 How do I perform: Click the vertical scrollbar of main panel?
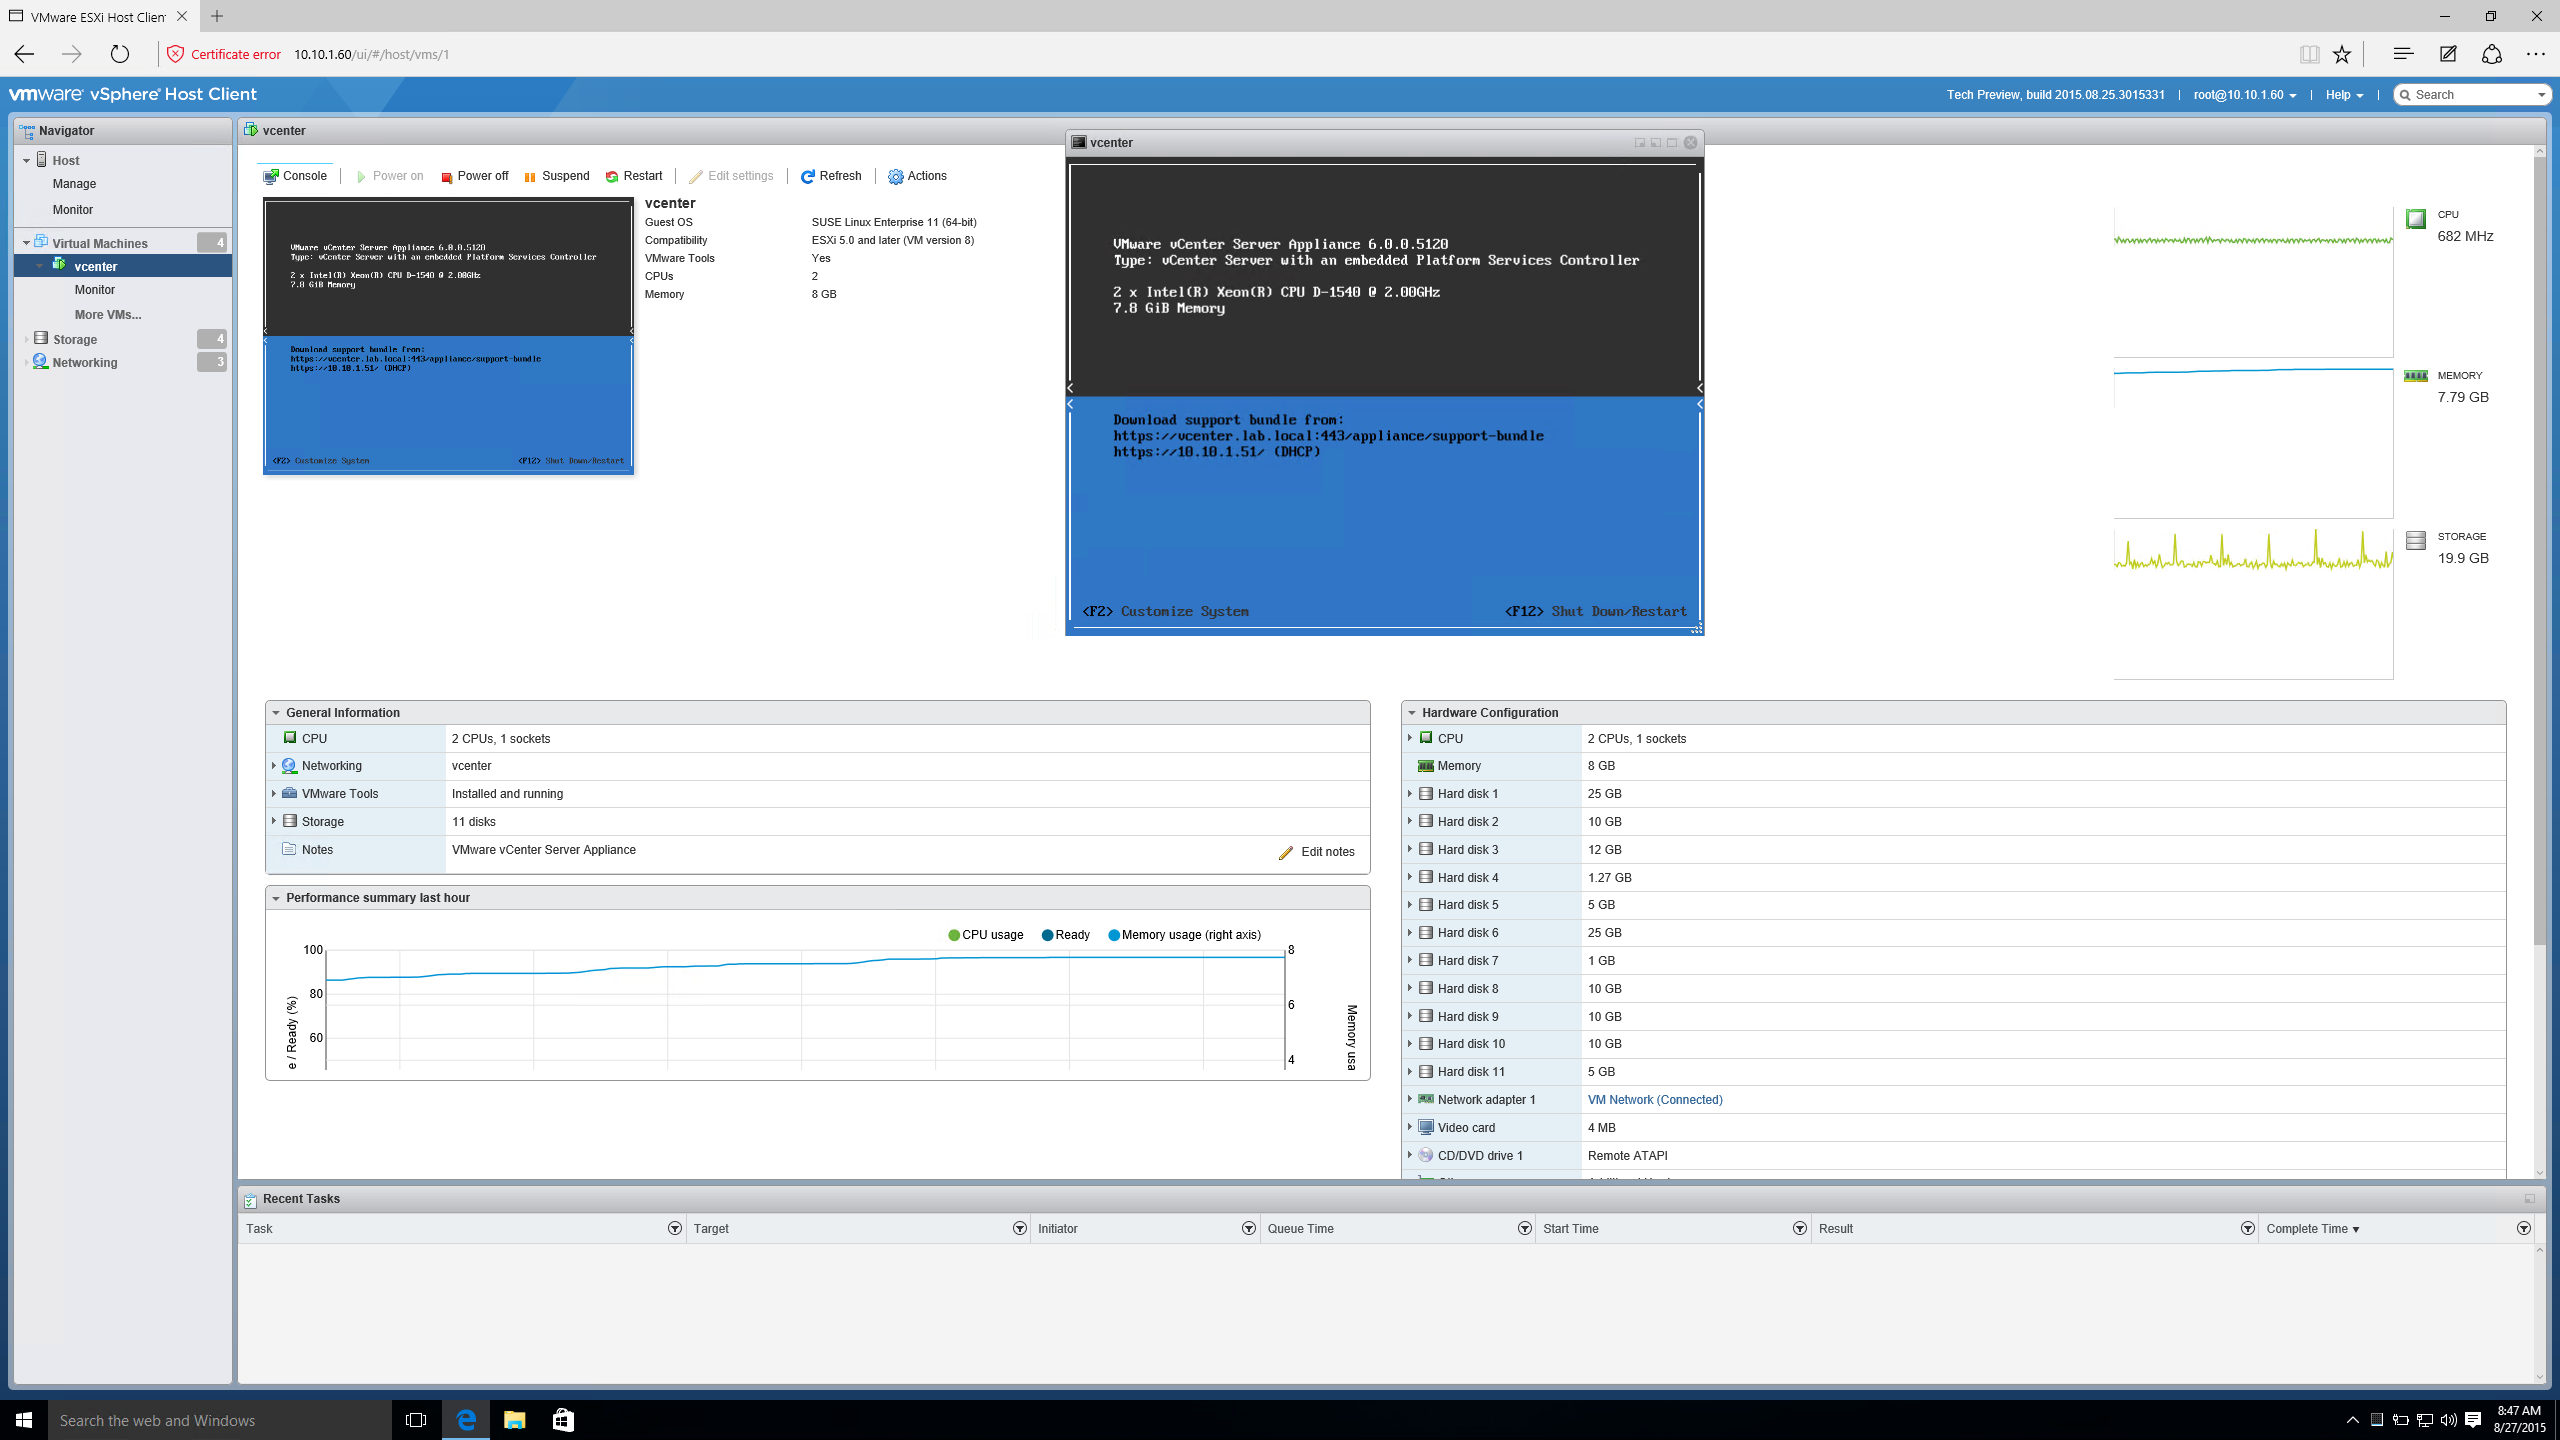tap(2540, 550)
